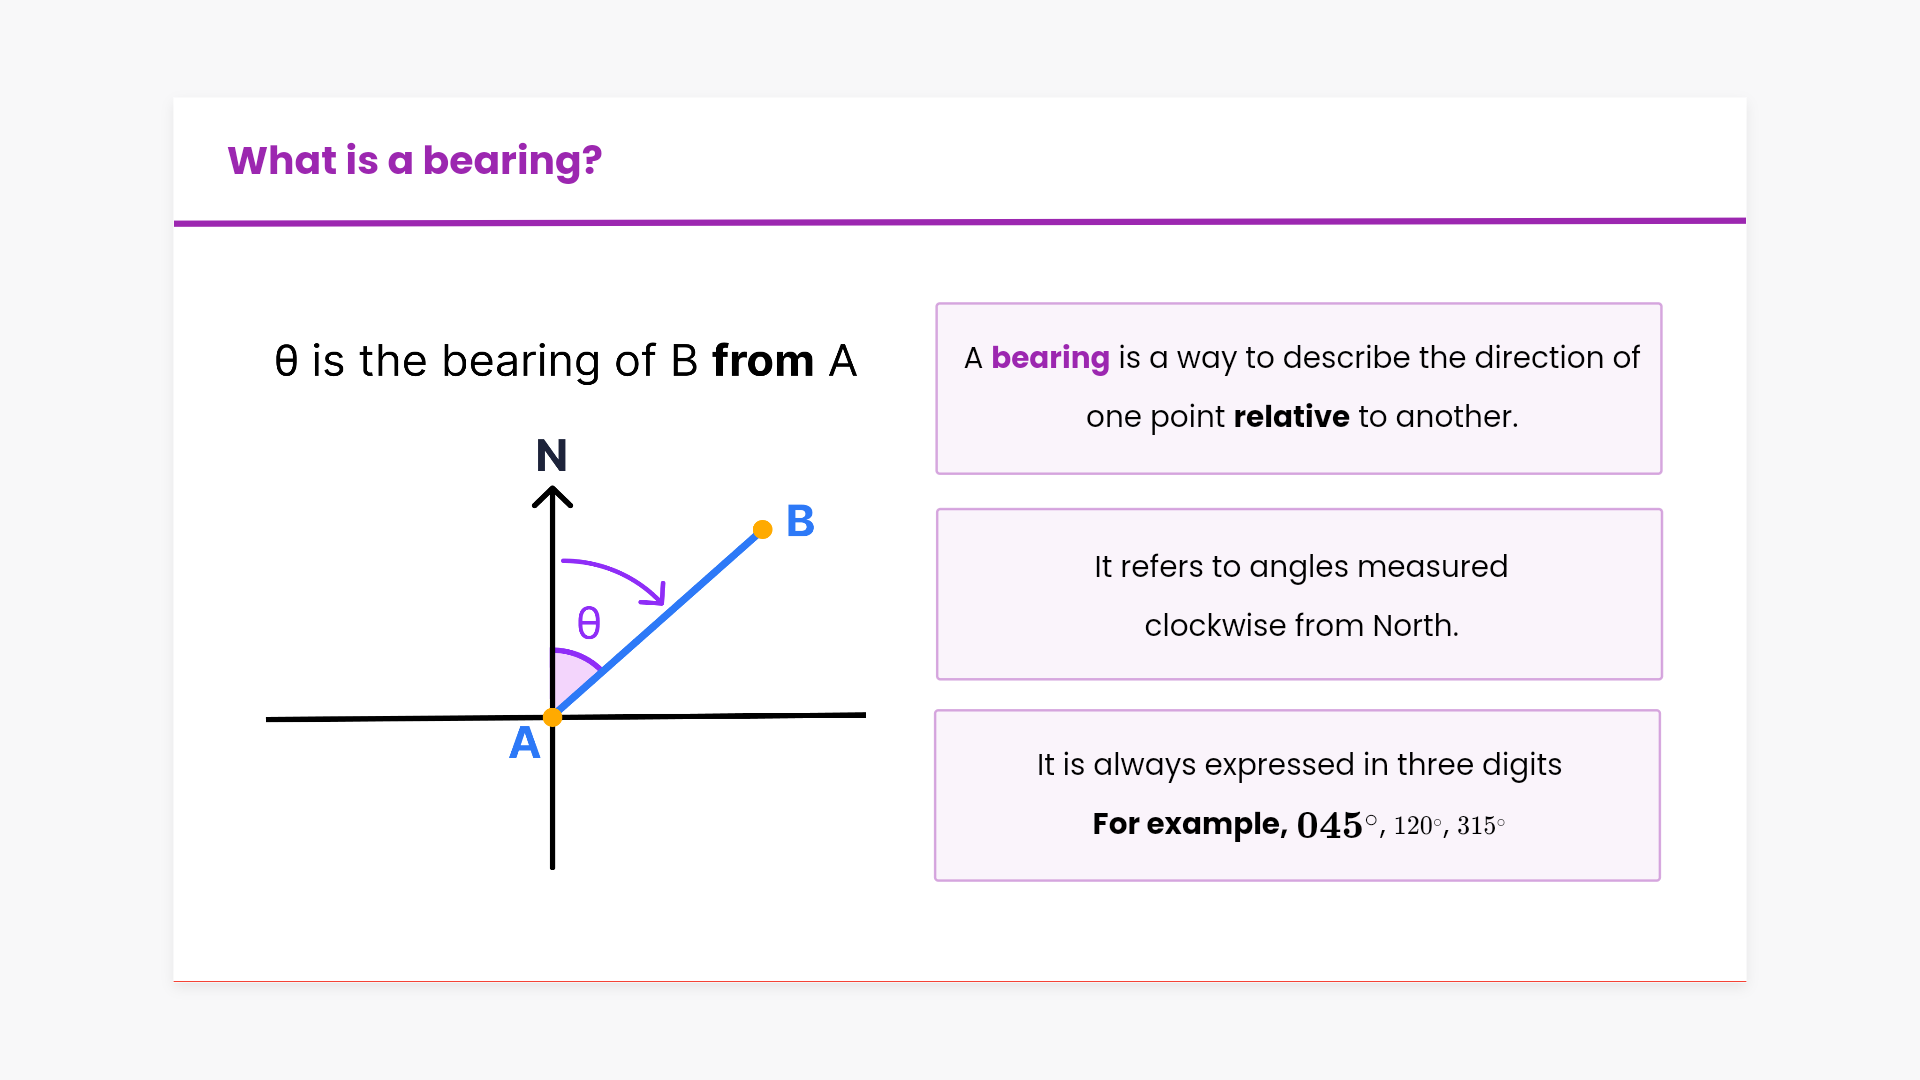Click the 315° example value
Screen dimensions: 1920x1080
click(1480, 826)
